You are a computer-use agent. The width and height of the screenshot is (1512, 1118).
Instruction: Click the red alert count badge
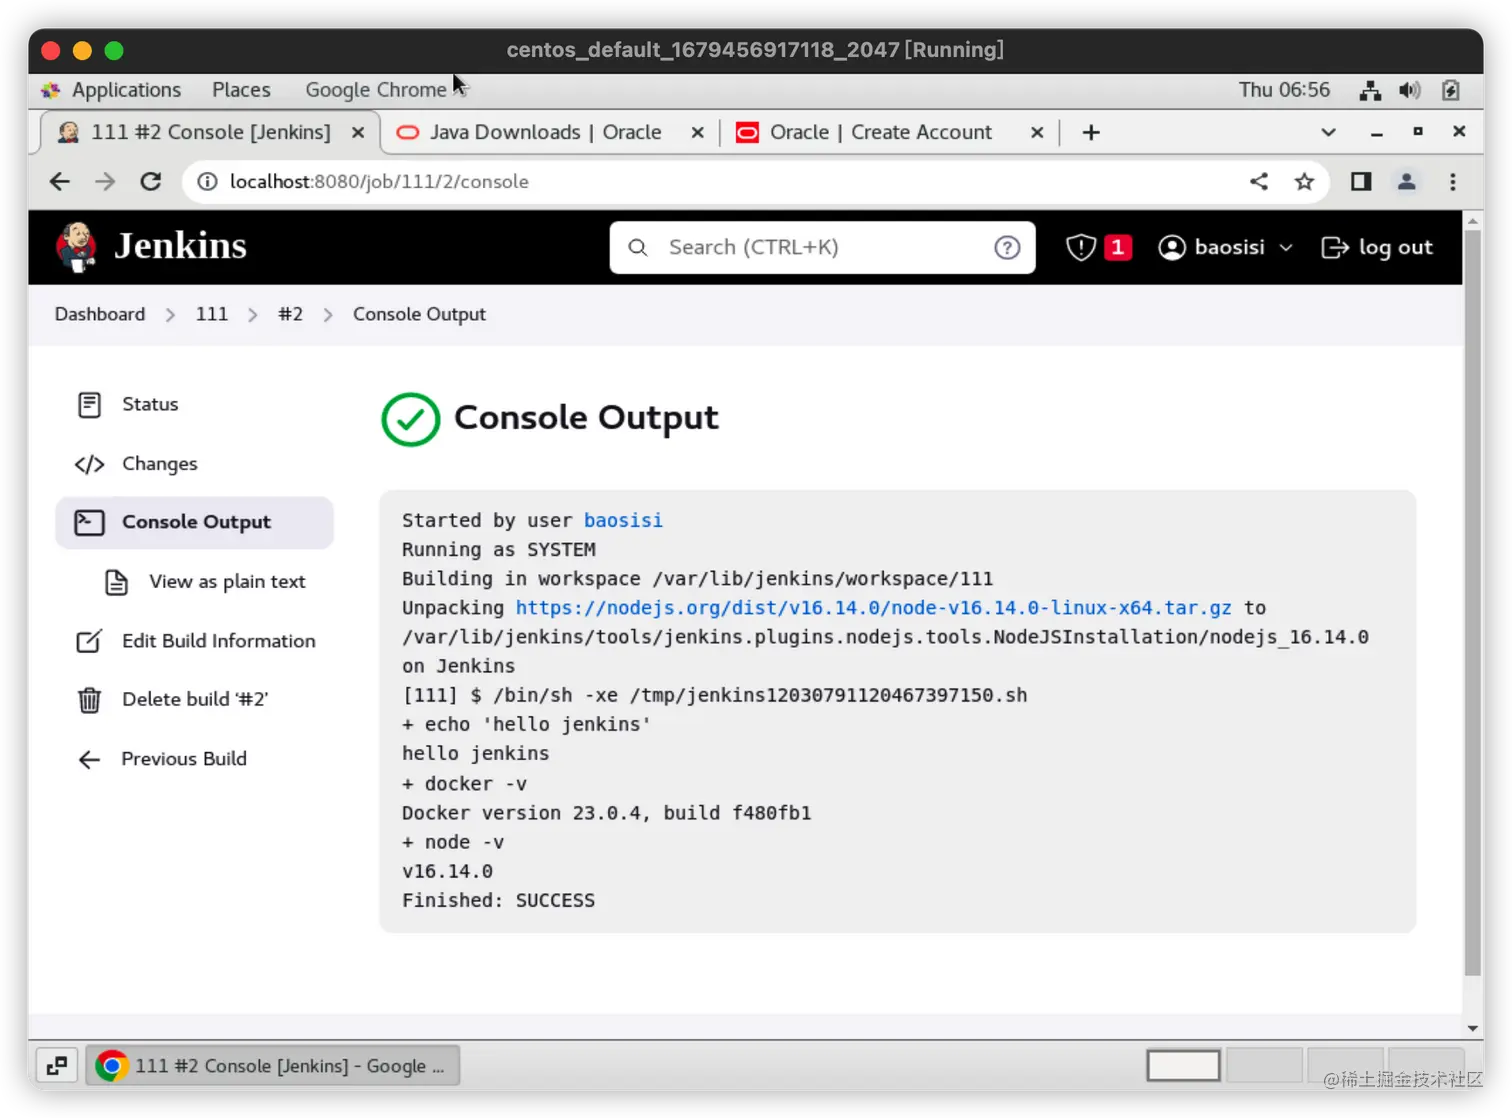coord(1118,247)
